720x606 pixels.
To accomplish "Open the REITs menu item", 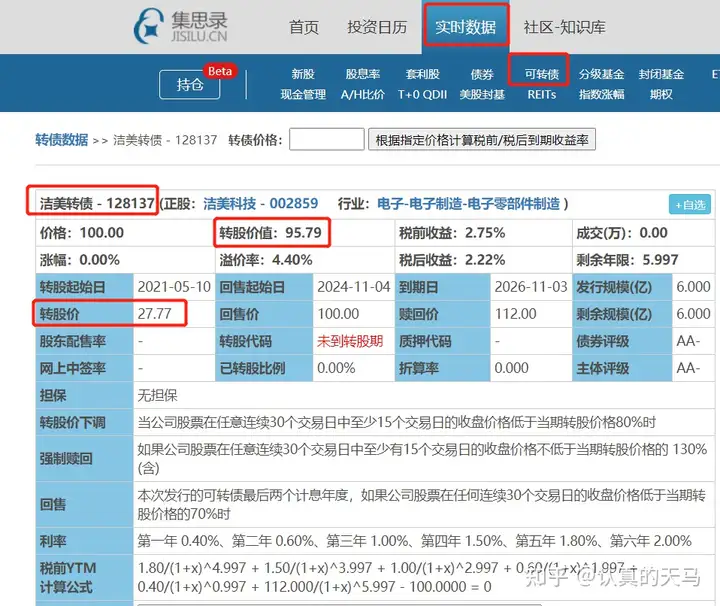I will (542, 95).
